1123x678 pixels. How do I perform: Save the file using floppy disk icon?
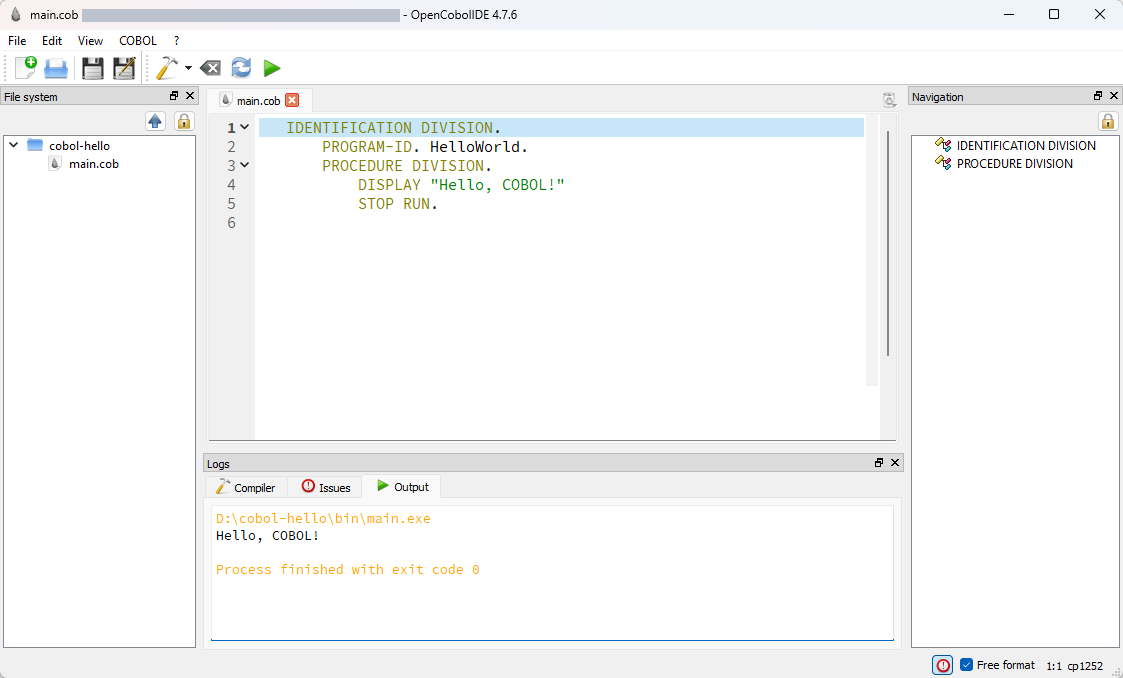pyautogui.click(x=93, y=68)
